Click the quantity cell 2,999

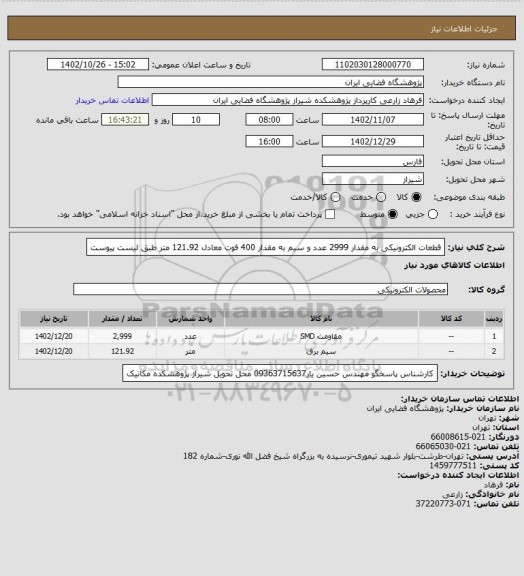coord(122,336)
